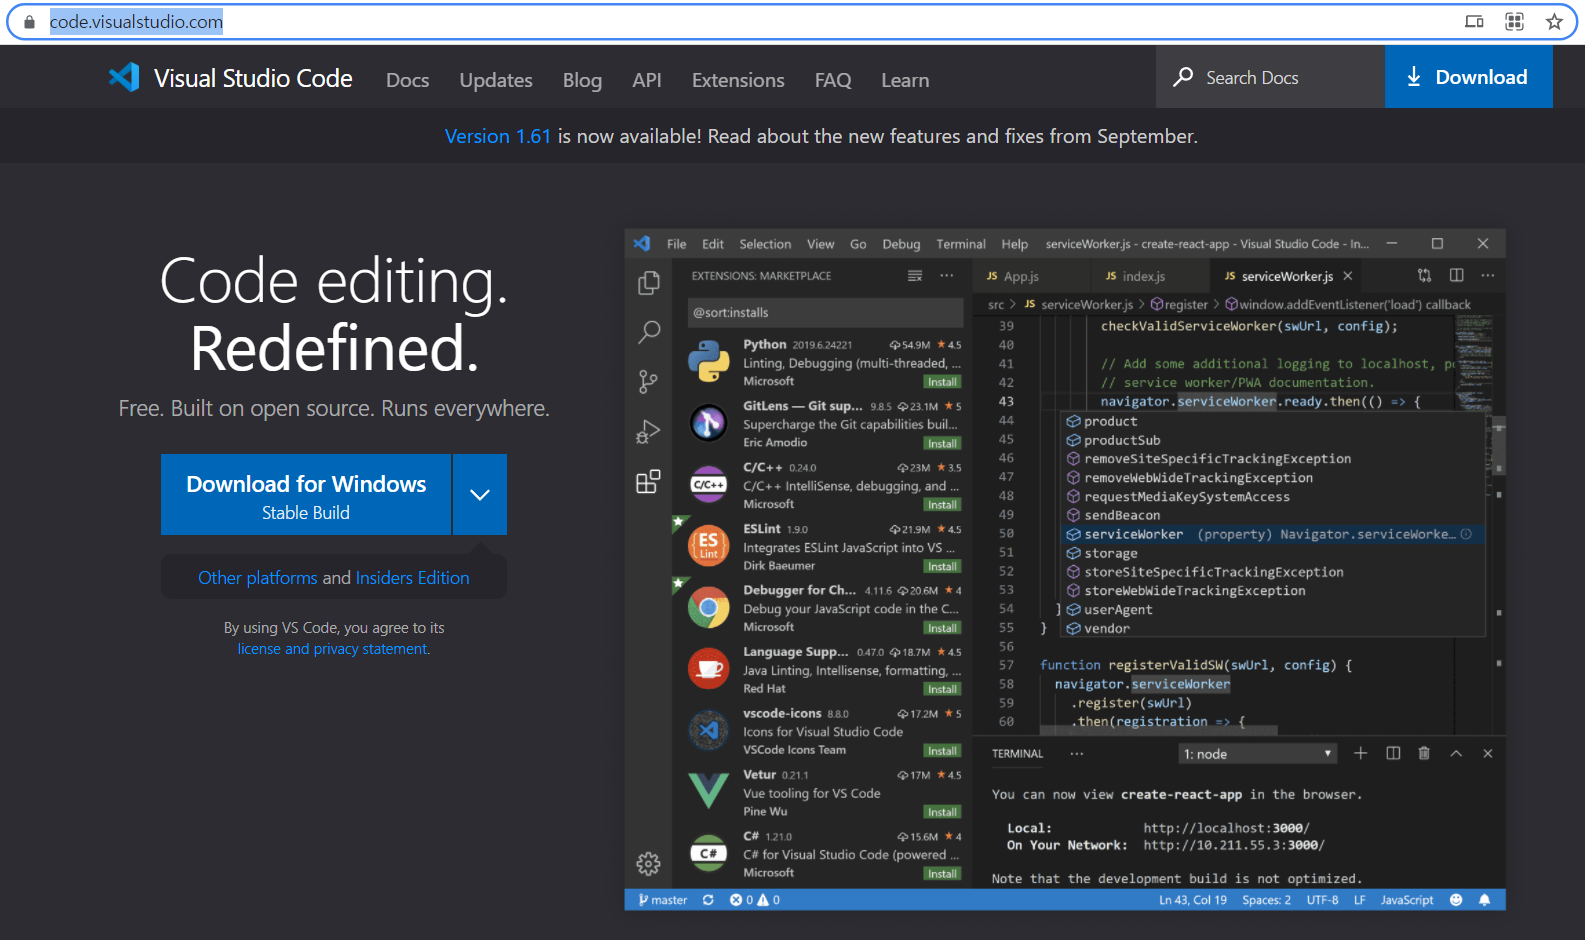Image resolution: width=1585 pixels, height=940 pixels.
Task: Select the Extensions icon in activity bar
Action: coord(649,481)
